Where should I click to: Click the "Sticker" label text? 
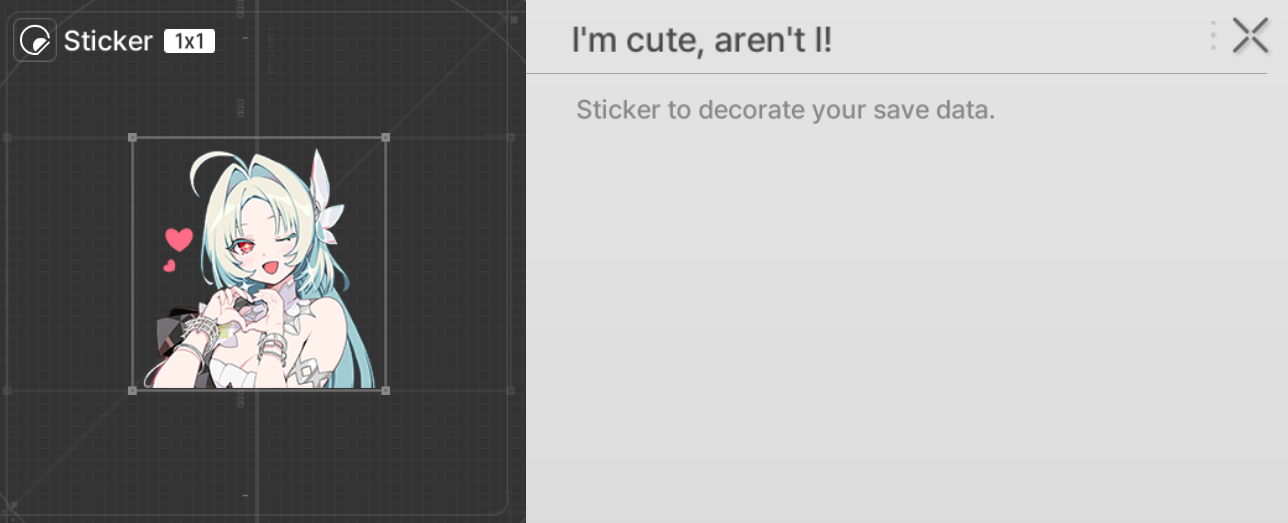click(108, 41)
